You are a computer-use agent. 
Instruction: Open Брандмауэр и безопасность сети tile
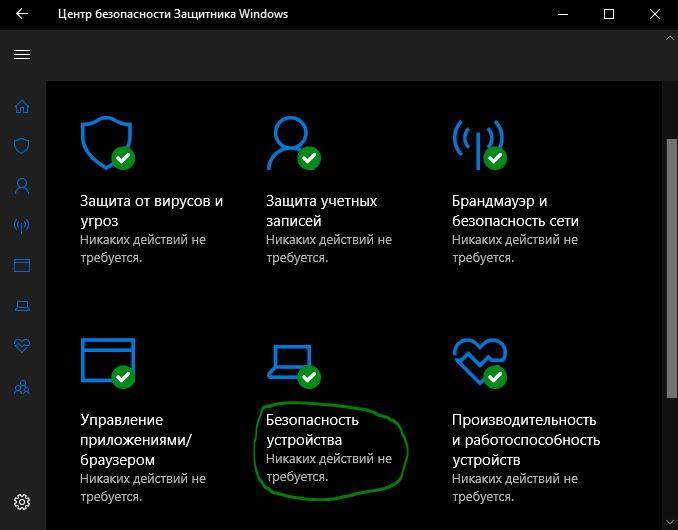(515, 190)
